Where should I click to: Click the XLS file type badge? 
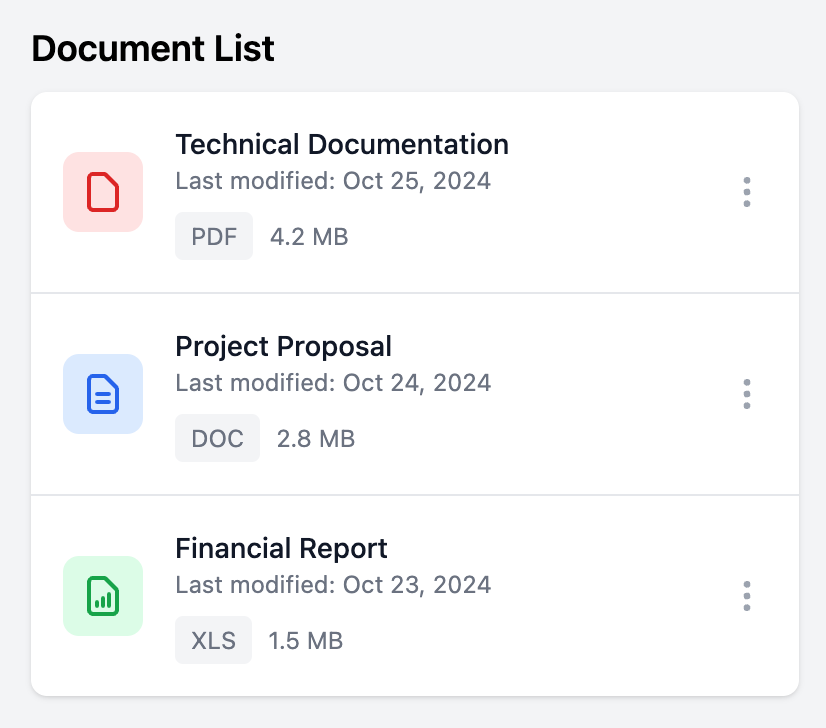point(213,640)
